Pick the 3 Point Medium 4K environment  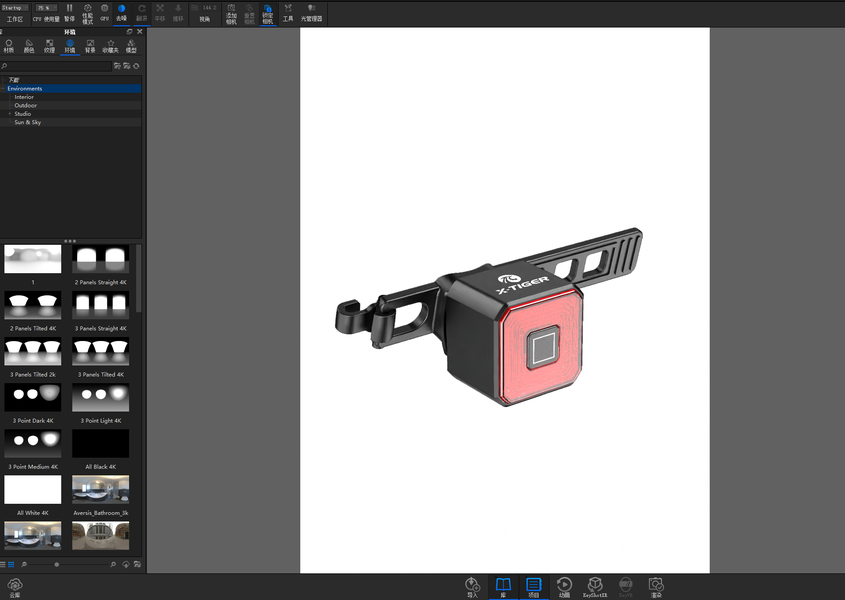pyautogui.click(x=33, y=444)
